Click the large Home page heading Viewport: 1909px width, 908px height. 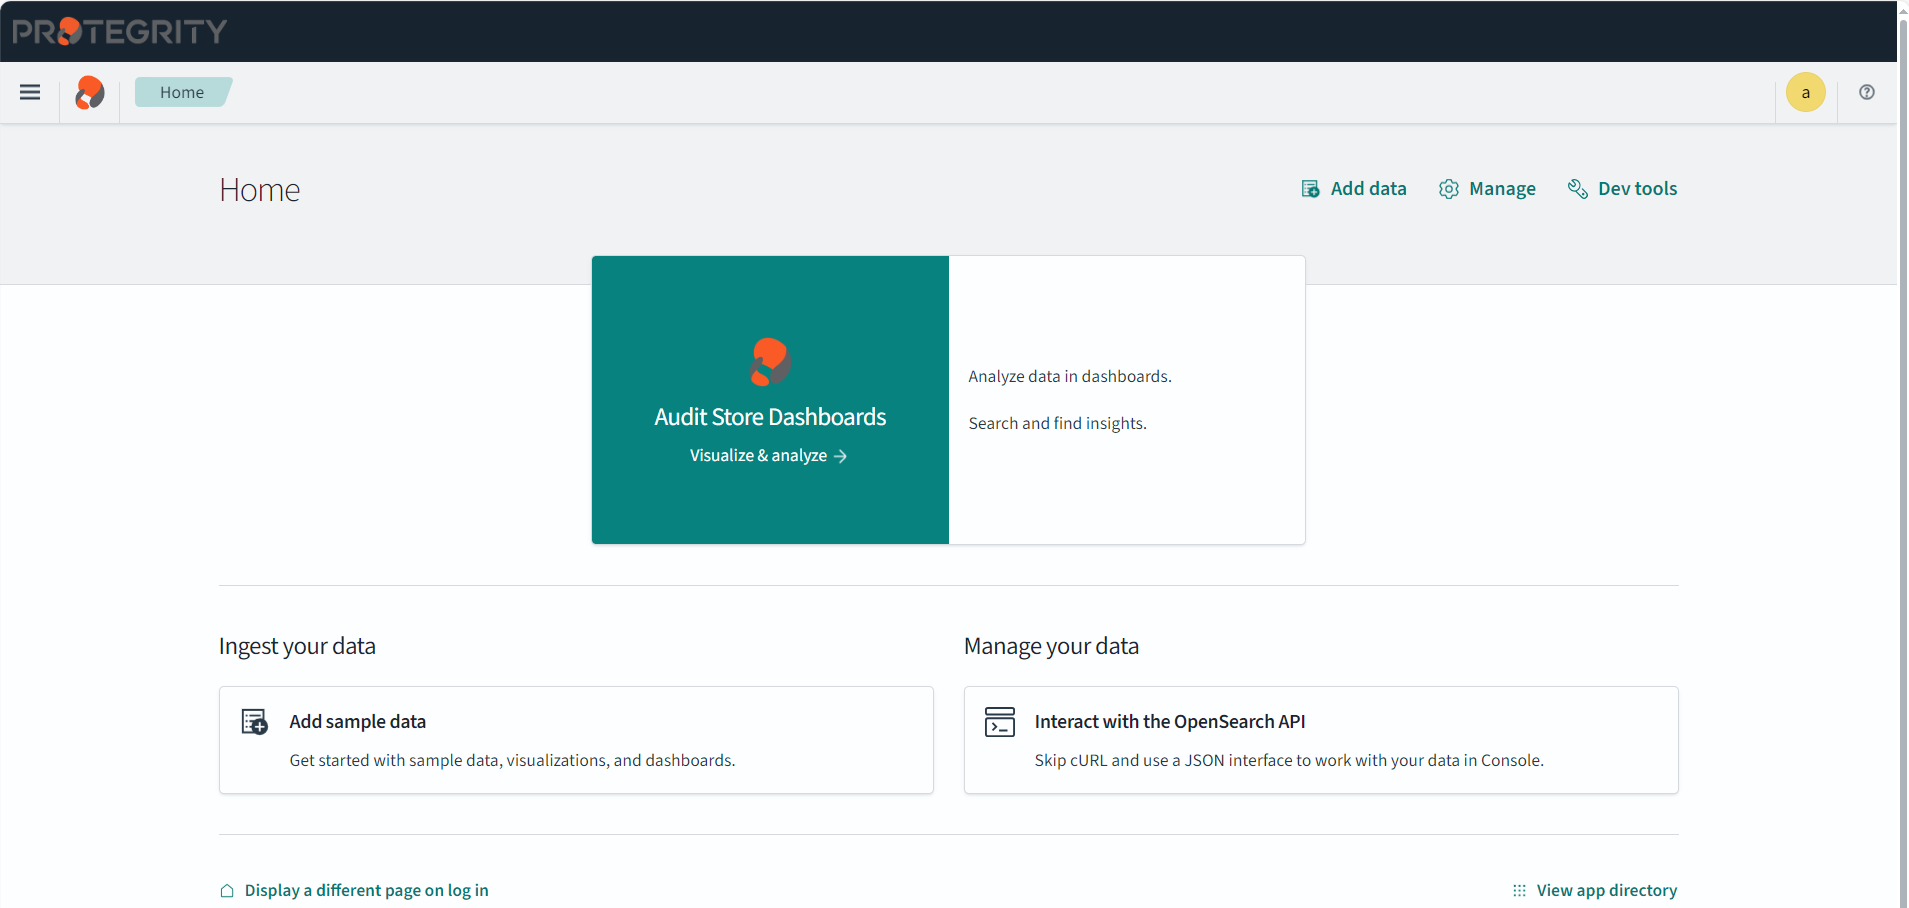click(x=260, y=190)
